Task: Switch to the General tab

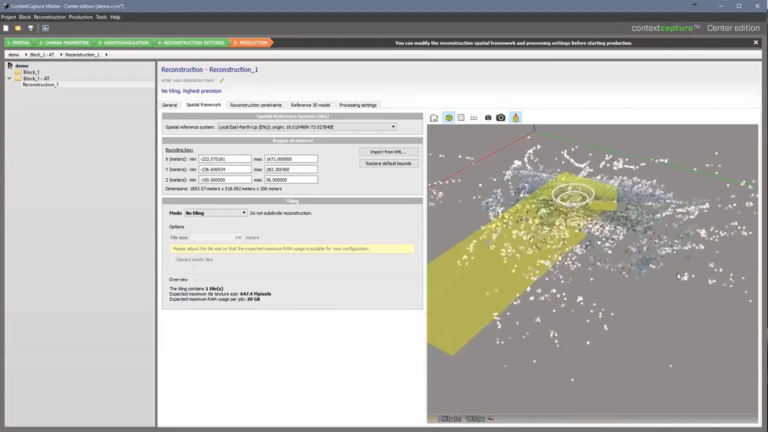Action: click(169, 105)
